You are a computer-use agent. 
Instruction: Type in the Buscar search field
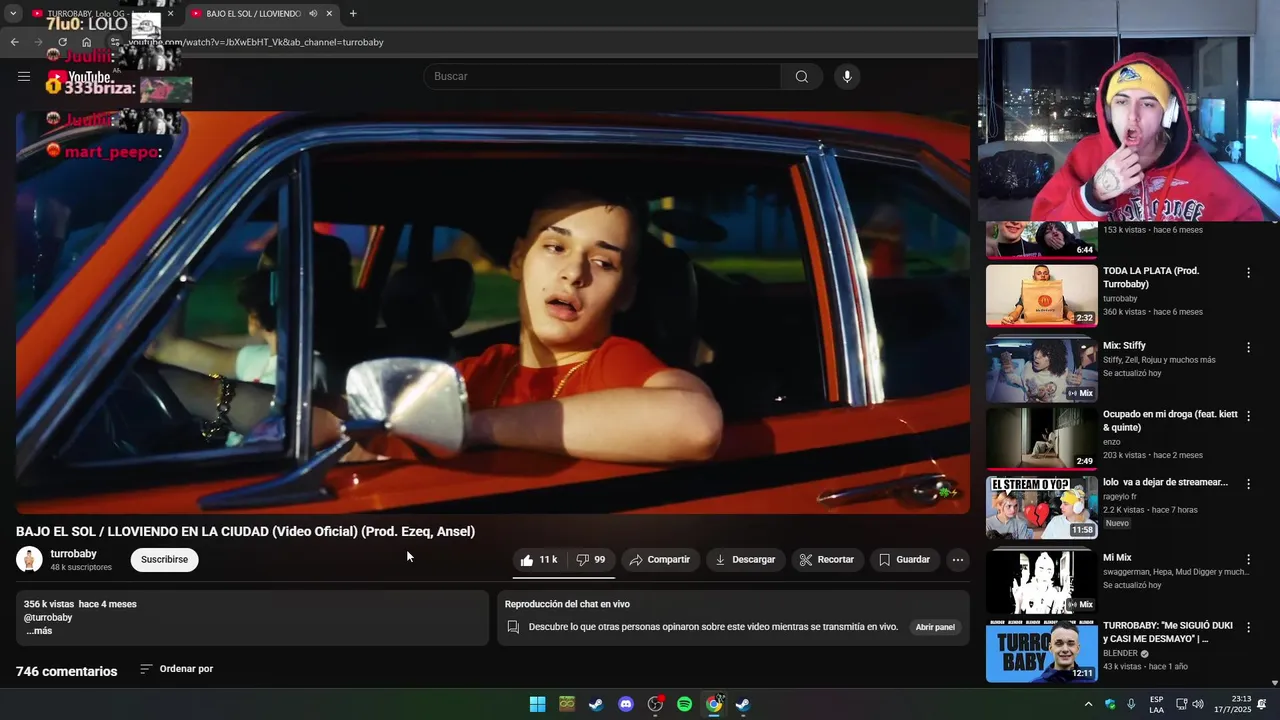coord(602,77)
